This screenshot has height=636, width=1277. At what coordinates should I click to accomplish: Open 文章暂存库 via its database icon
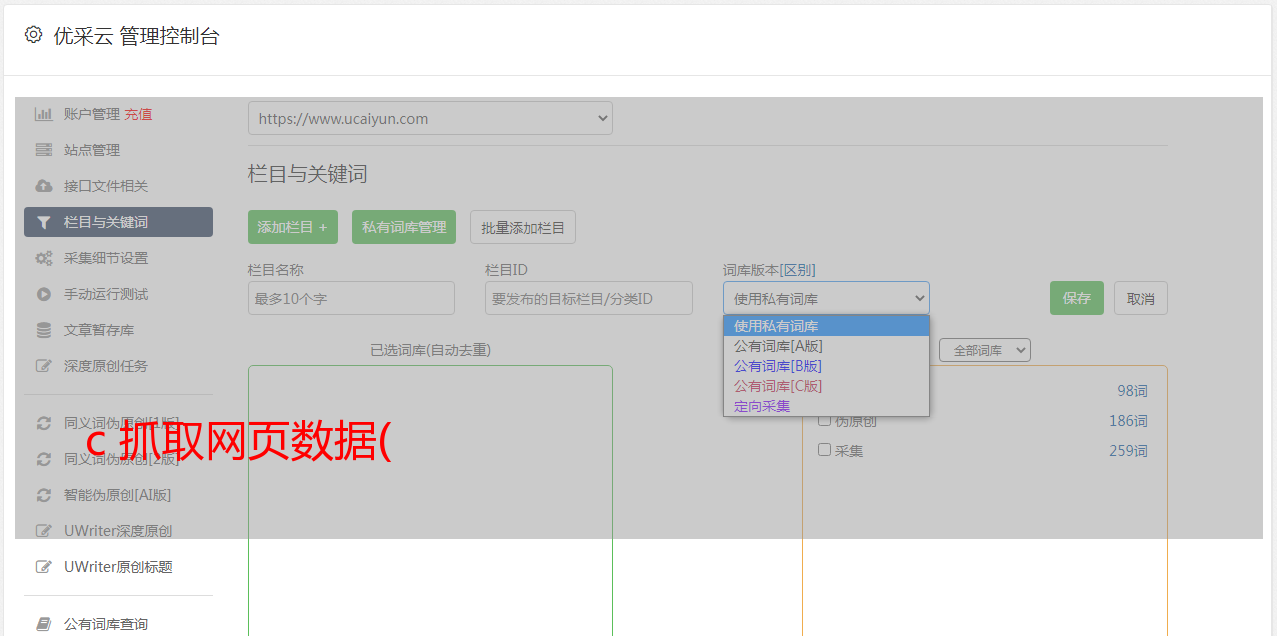(x=43, y=330)
